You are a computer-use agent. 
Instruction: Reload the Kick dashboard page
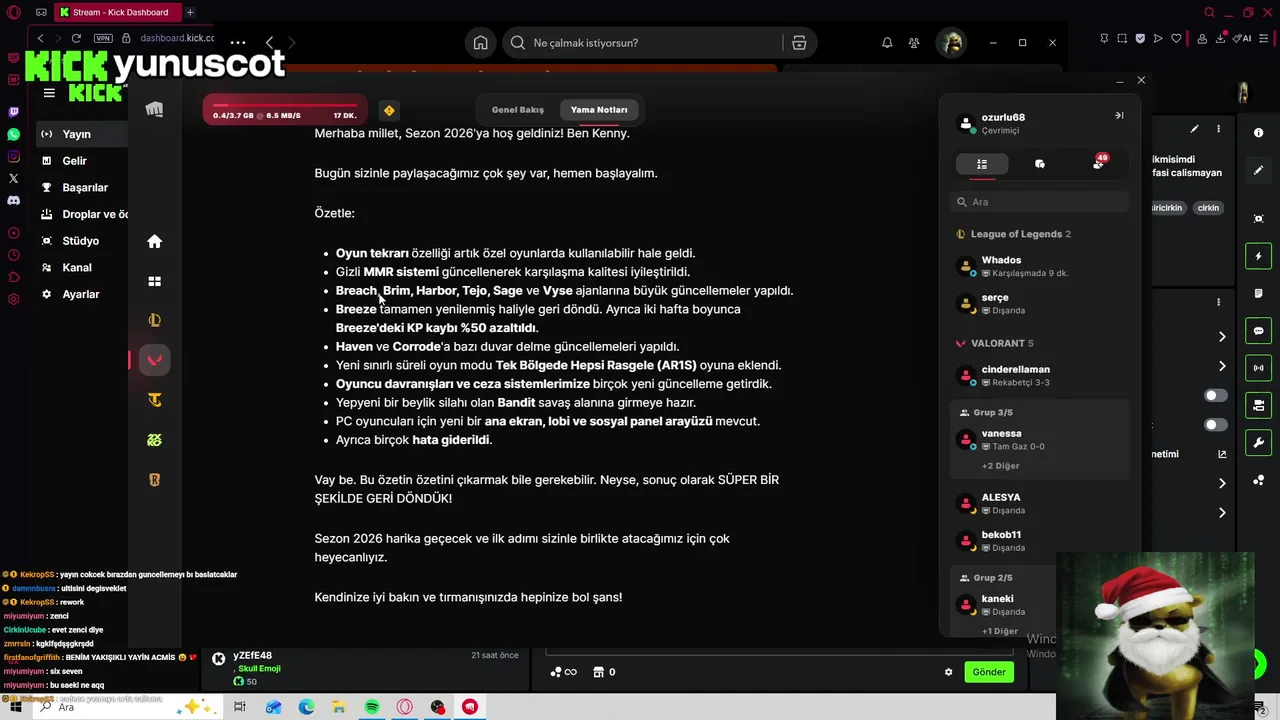pyautogui.click(x=76, y=38)
